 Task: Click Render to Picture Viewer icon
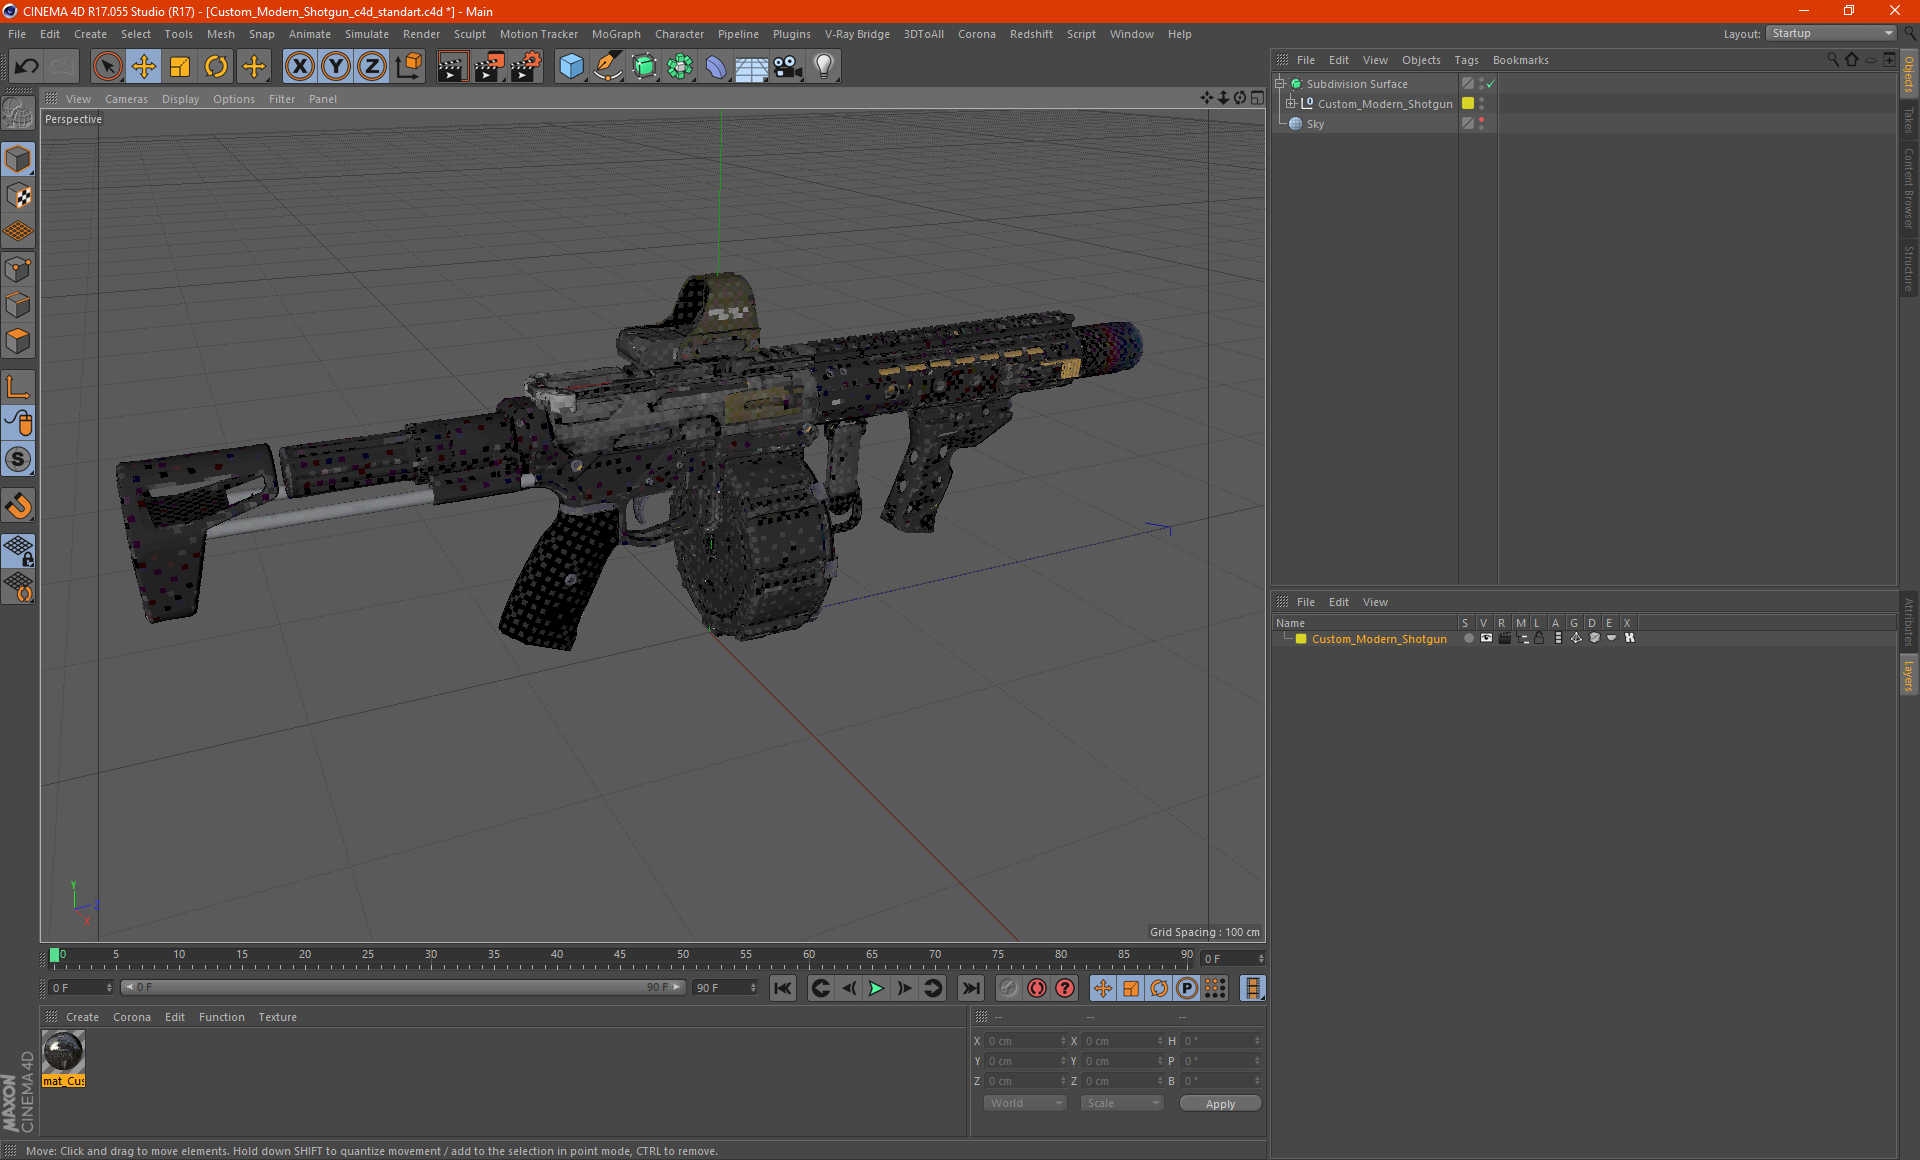point(489,67)
